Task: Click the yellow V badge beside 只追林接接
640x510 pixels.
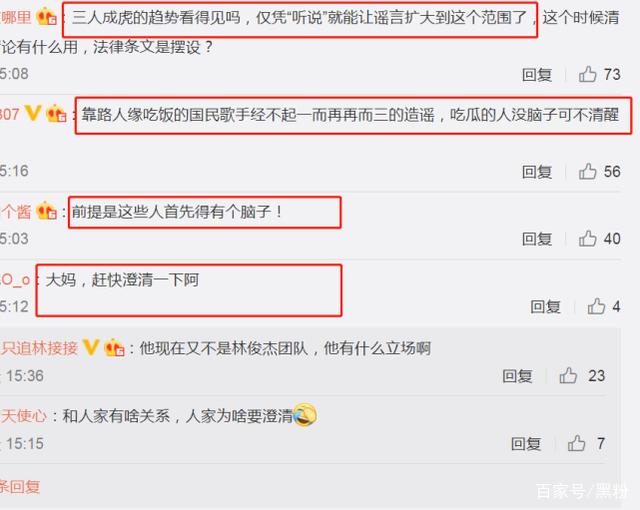Action: coord(91,348)
